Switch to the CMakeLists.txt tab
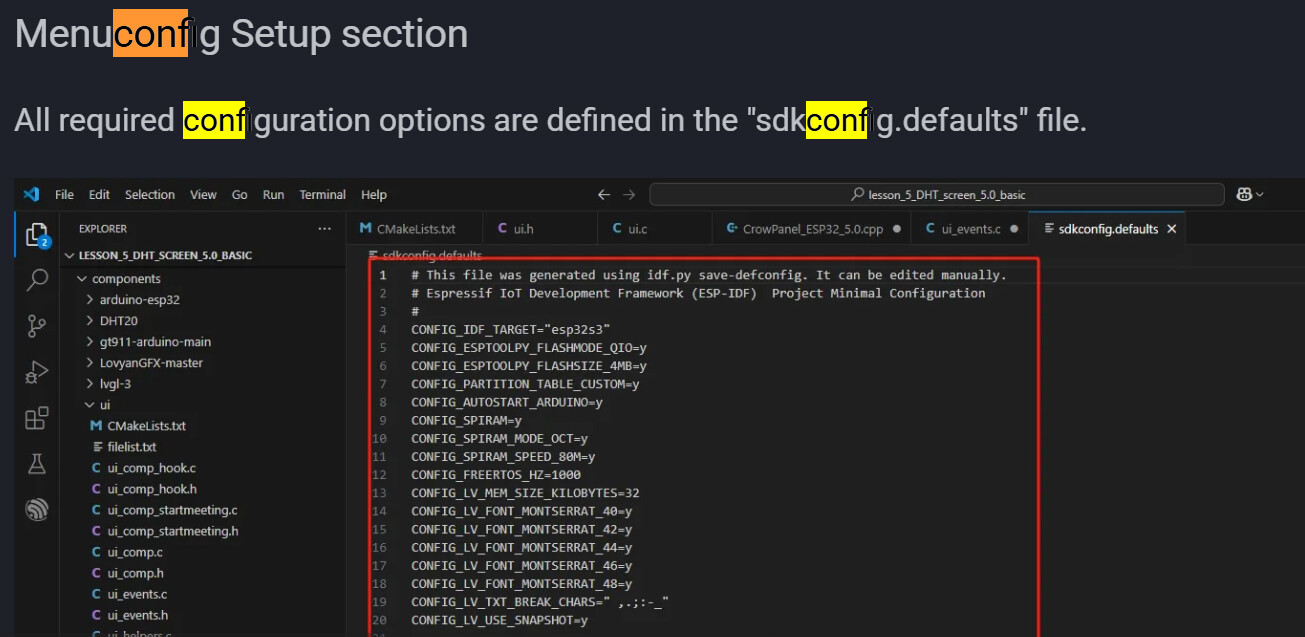This screenshot has width=1305, height=637. [415, 229]
